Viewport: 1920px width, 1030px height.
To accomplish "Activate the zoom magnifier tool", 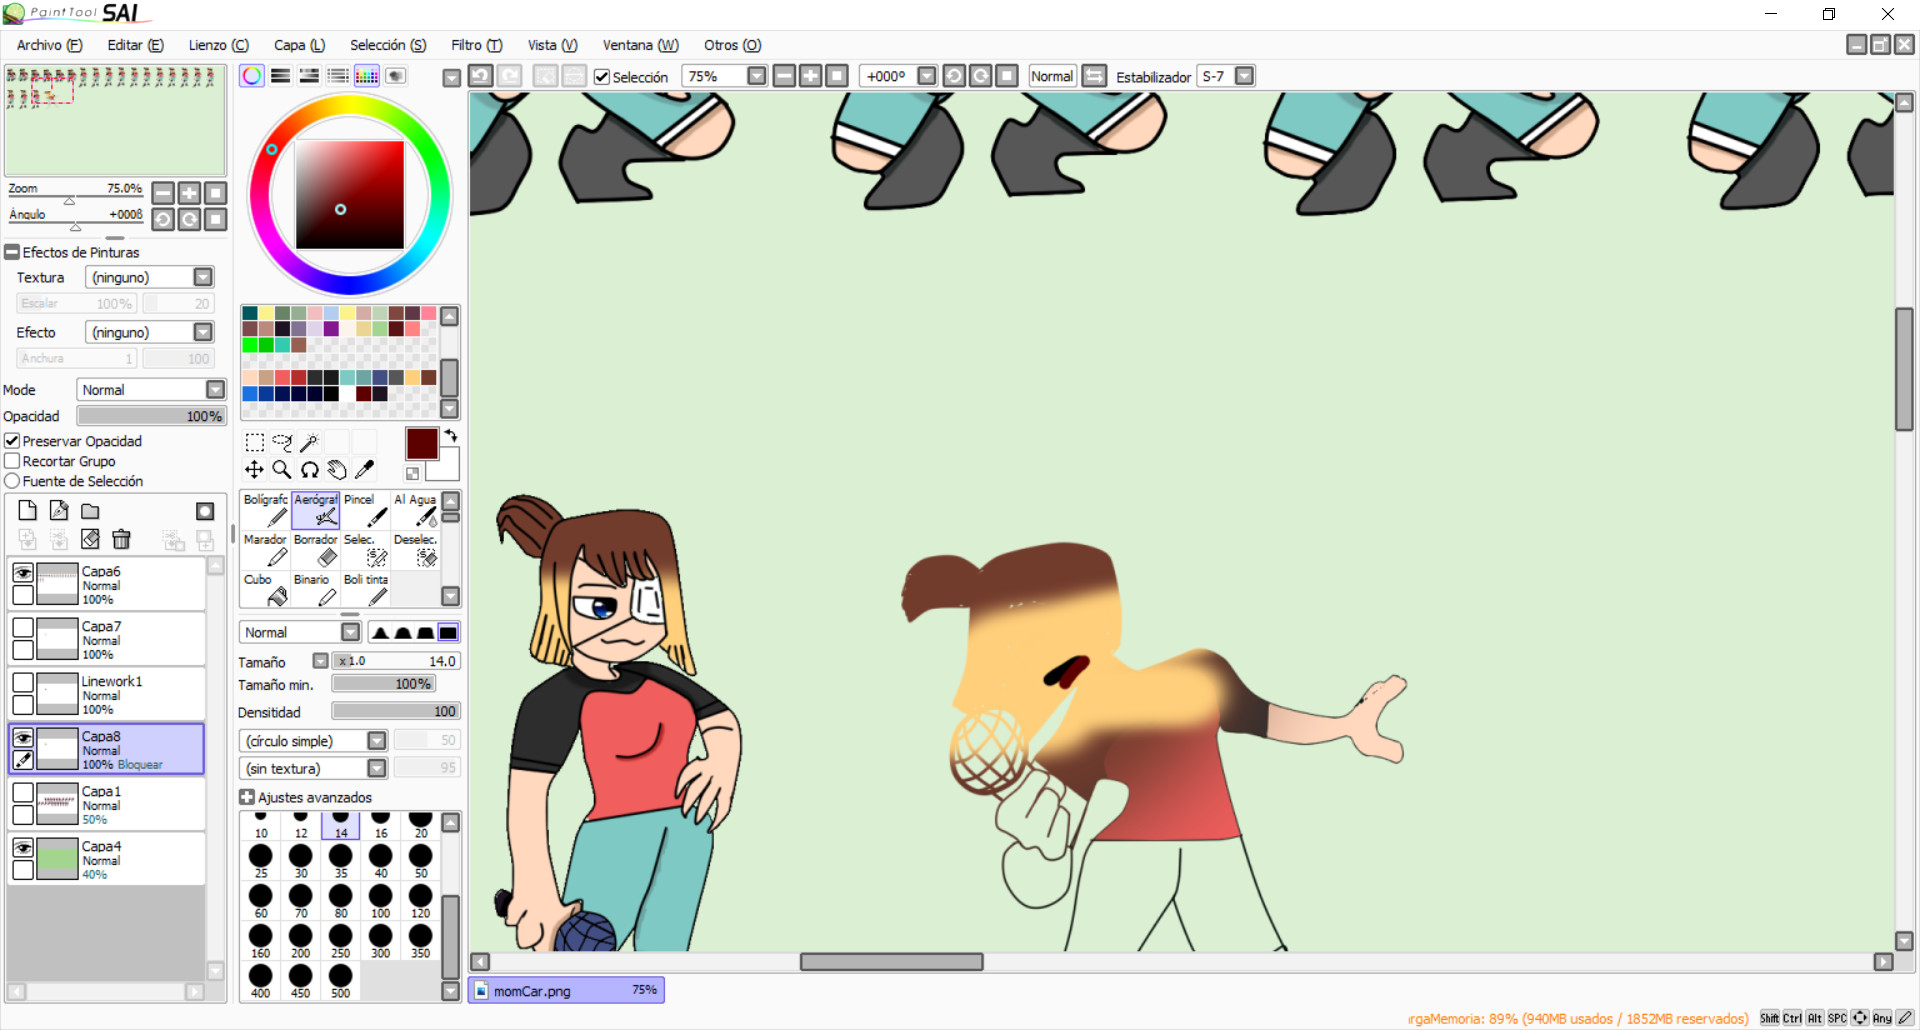I will pyautogui.click(x=282, y=469).
